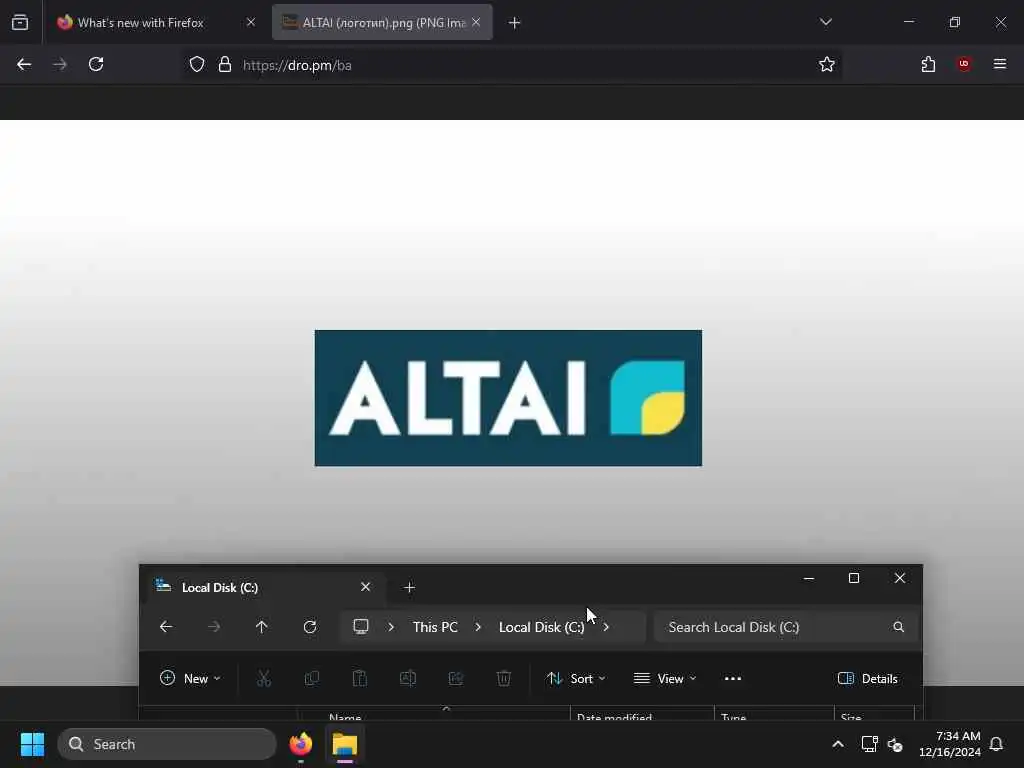Go back in File Explorer

point(166,627)
